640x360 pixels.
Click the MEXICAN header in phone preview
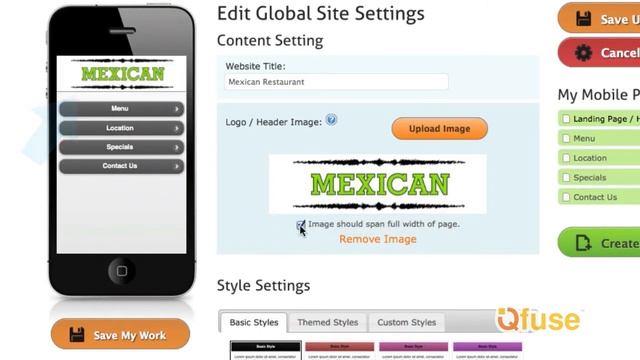[122, 74]
